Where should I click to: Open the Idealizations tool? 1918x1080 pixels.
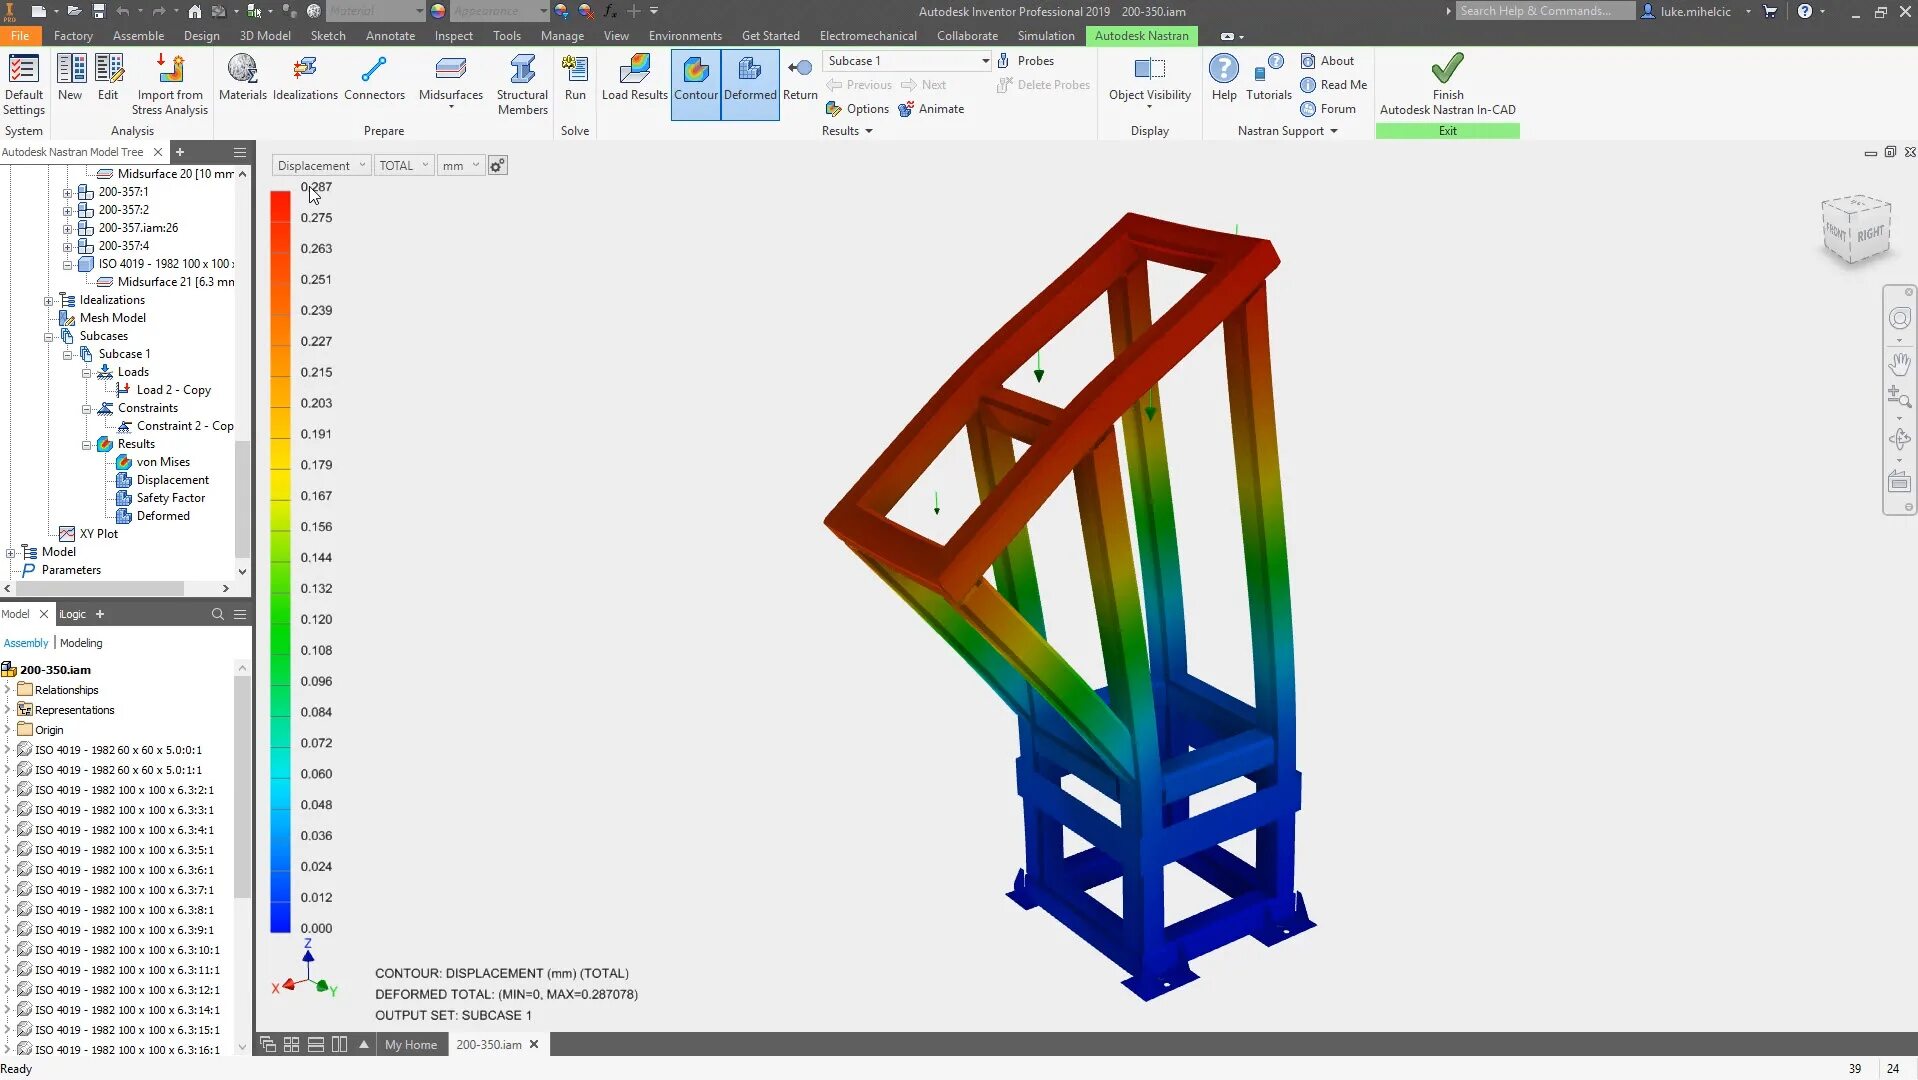(x=305, y=78)
